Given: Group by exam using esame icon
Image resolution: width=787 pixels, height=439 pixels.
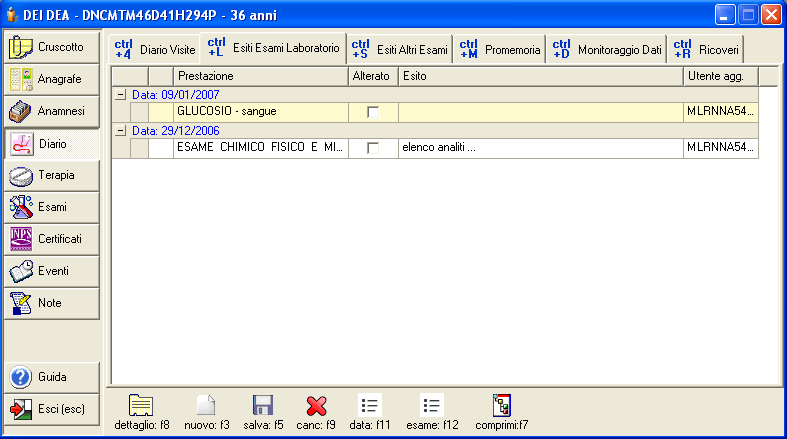Looking at the screenshot, I should pyautogui.click(x=431, y=405).
